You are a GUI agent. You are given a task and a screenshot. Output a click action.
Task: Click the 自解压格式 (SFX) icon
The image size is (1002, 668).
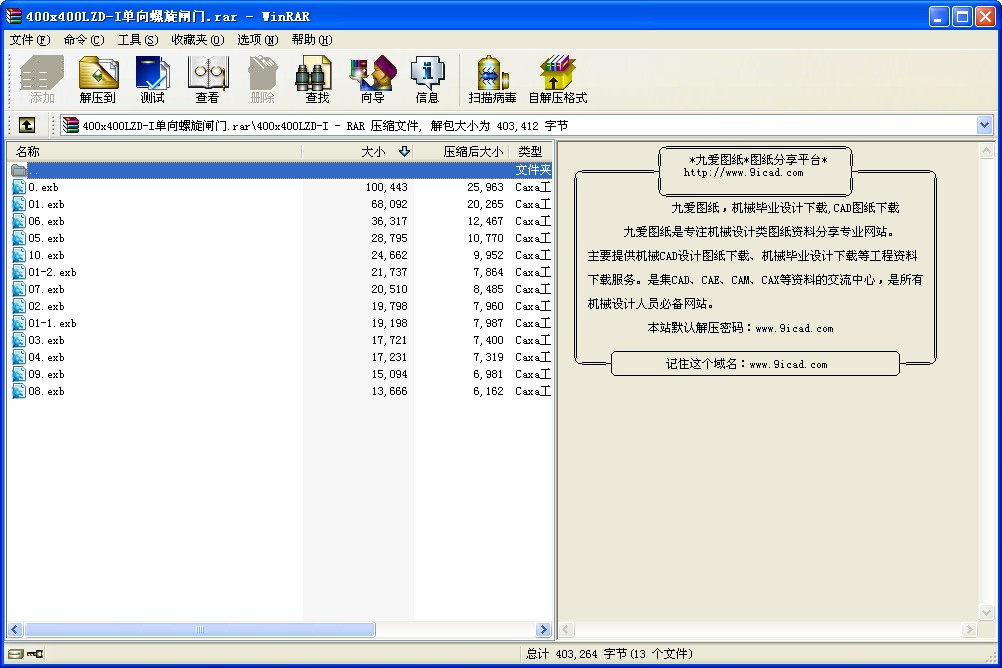point(557,79)
